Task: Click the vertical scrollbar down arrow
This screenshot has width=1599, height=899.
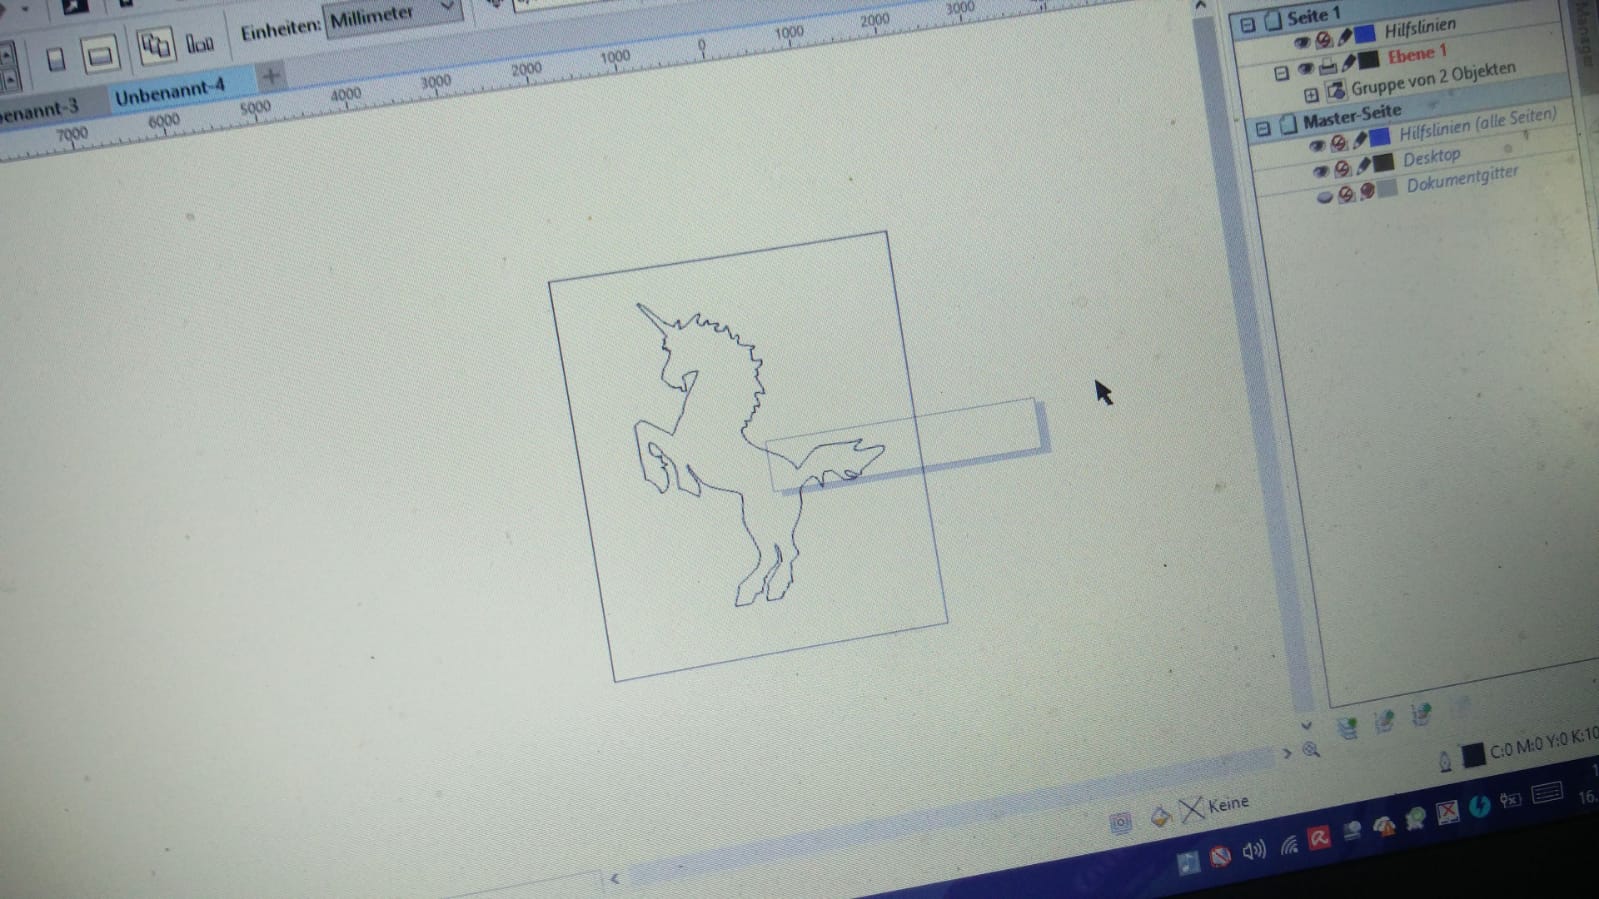Action: (x=1306, y=725)
